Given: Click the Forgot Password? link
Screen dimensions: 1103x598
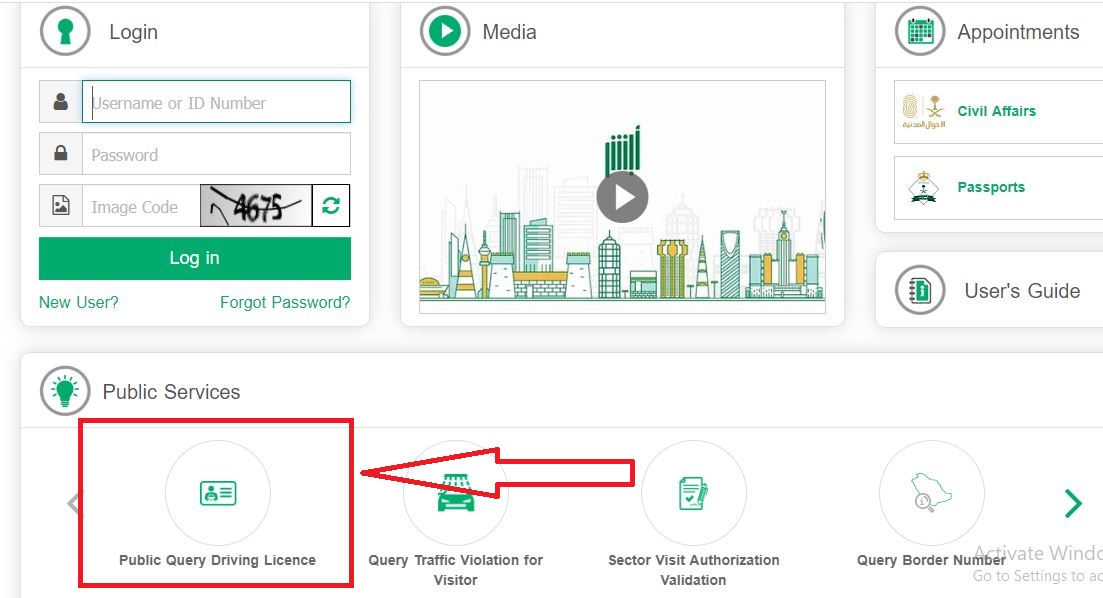Looking at the screenshot, I should (x=285, y=302).
